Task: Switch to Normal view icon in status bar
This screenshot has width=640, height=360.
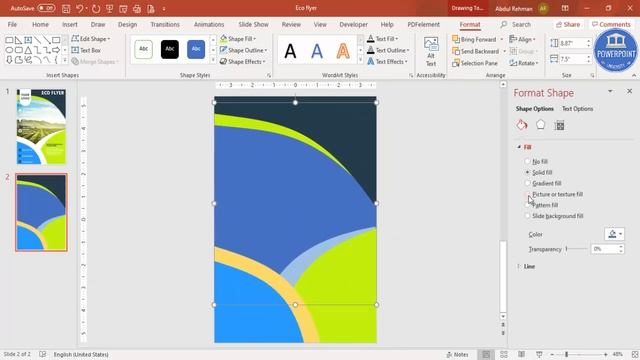Action: (x=486, y=354)
